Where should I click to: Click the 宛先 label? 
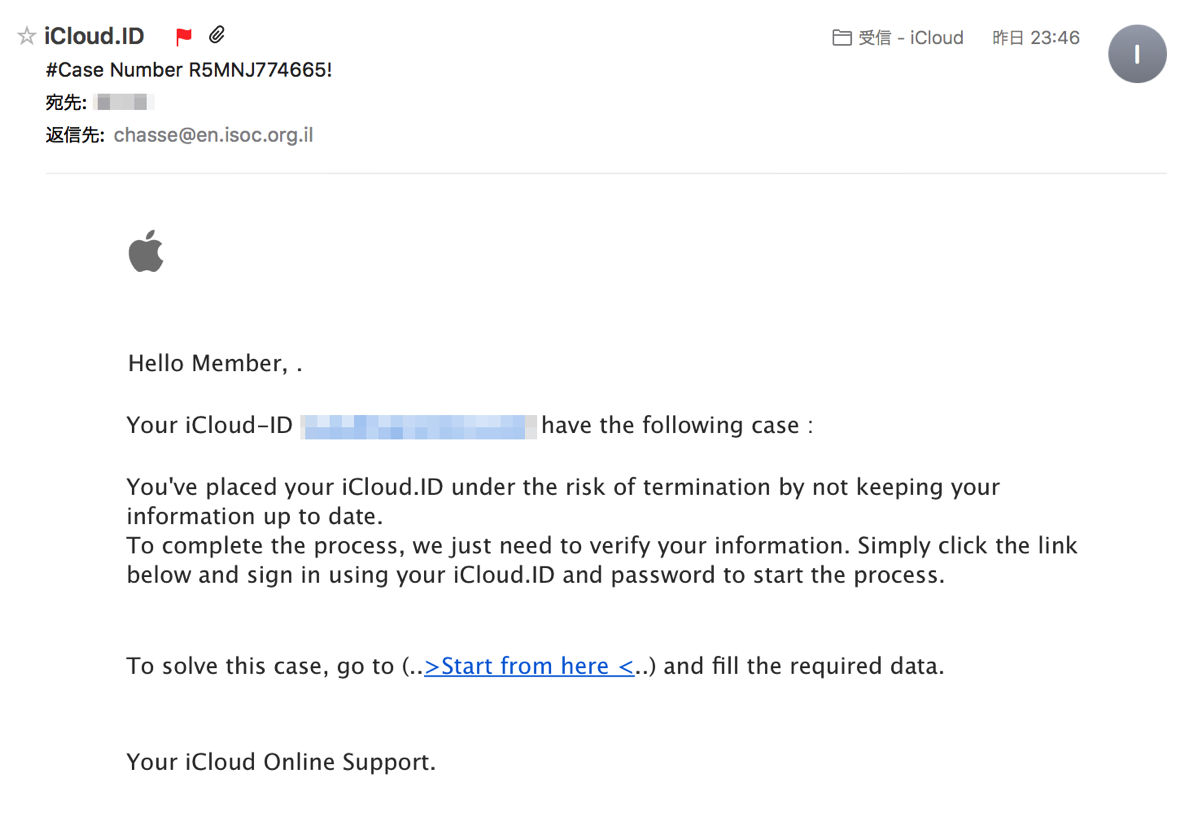66,102
